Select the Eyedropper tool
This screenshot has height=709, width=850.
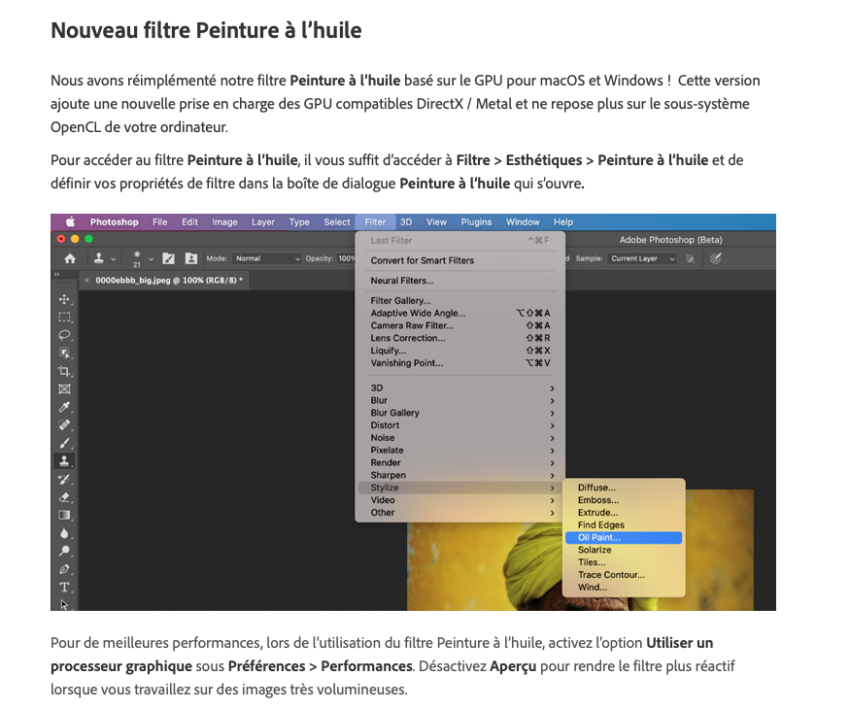pos(65,407)
